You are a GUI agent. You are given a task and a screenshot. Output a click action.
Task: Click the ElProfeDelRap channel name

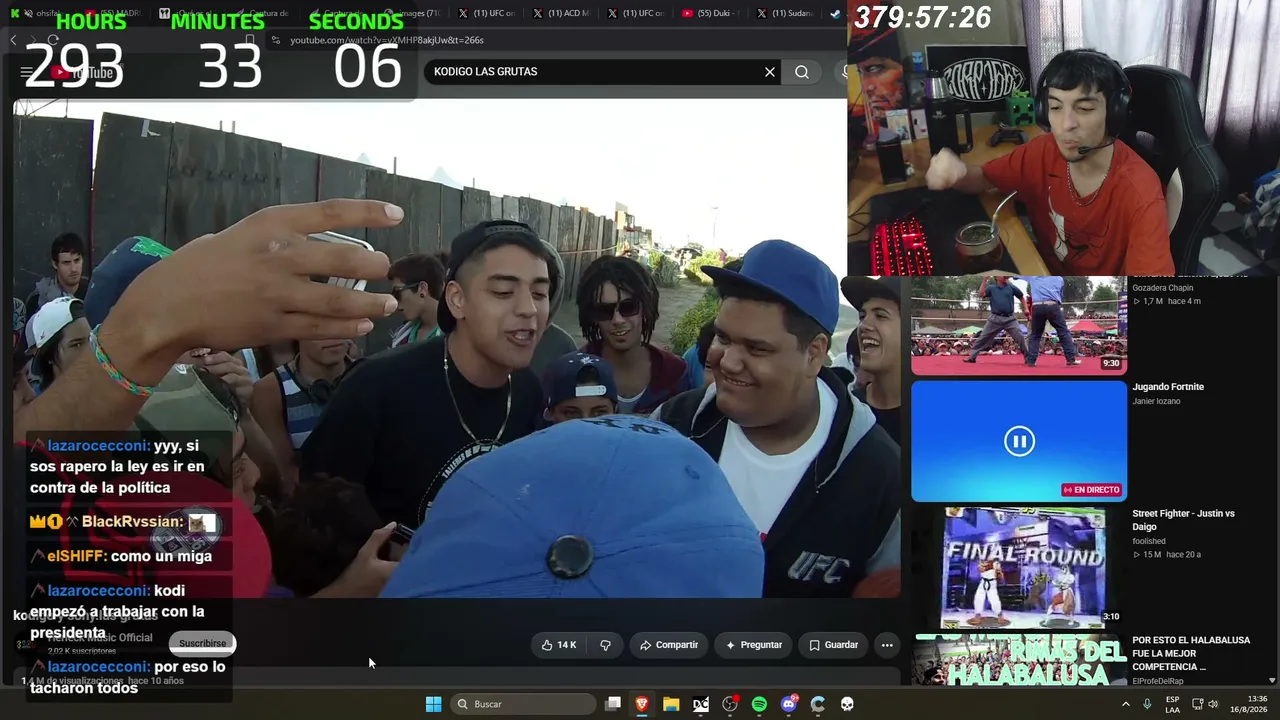1158,681
